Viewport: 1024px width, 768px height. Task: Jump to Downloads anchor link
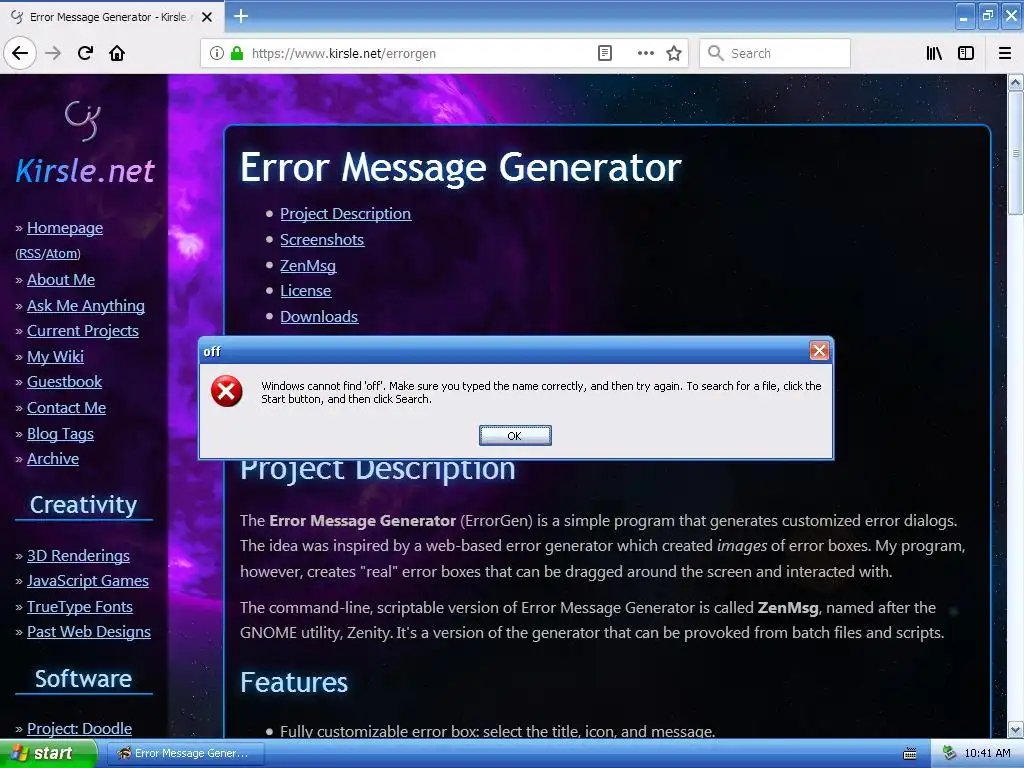[x=319, y=317]
